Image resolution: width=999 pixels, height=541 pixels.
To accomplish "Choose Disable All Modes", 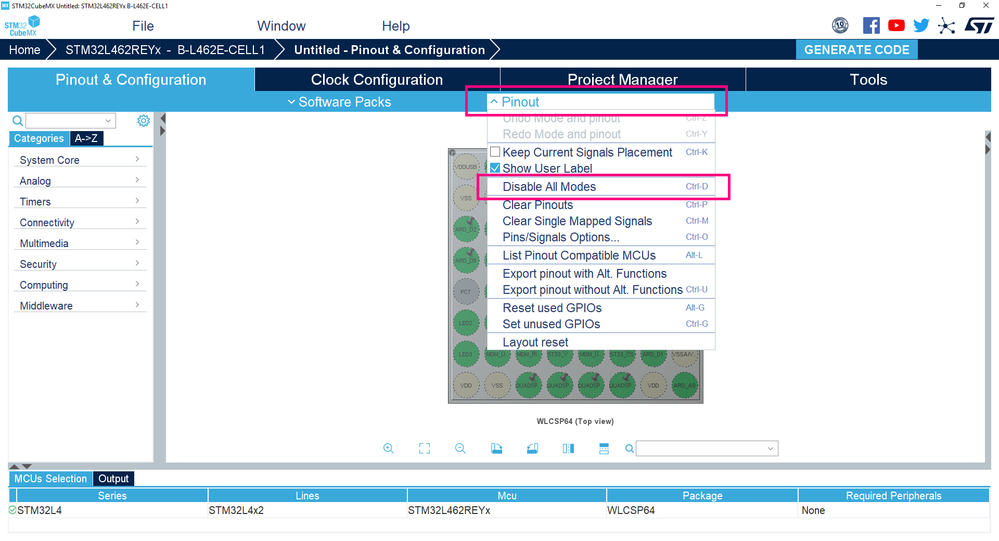I will pyautogui.click(x=600, y=187).
